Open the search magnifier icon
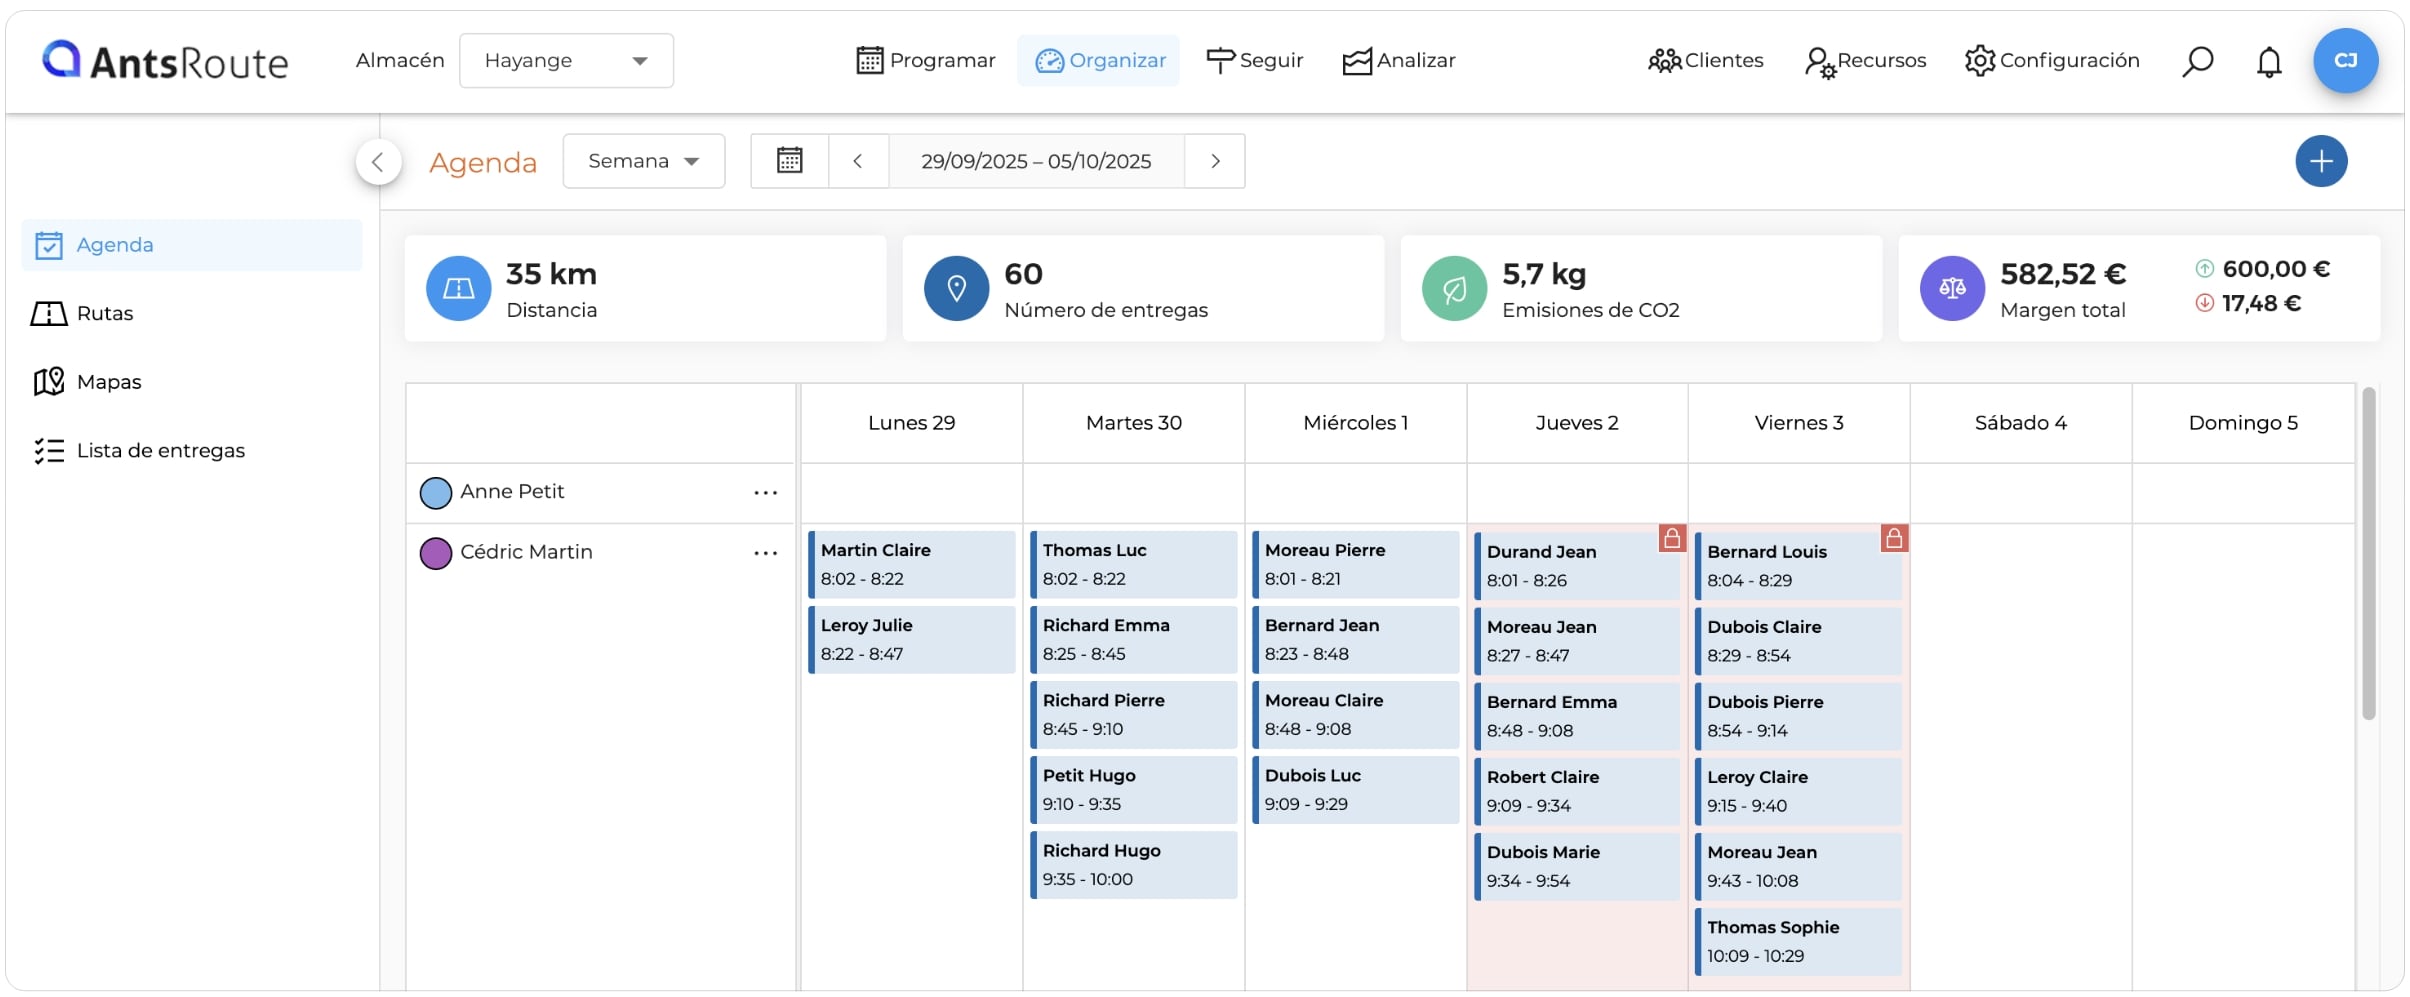The height and width of the screenshot is (997, 2410). tap(2197, 61)
